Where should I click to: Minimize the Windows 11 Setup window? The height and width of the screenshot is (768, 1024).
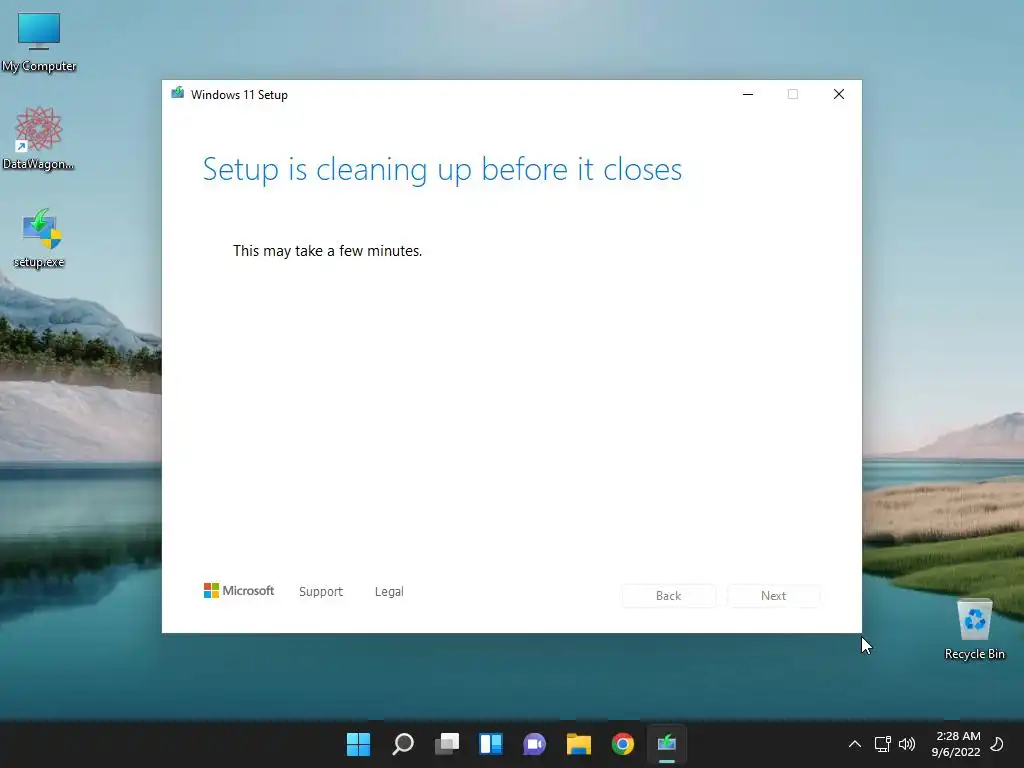click(x=748, y=94)
